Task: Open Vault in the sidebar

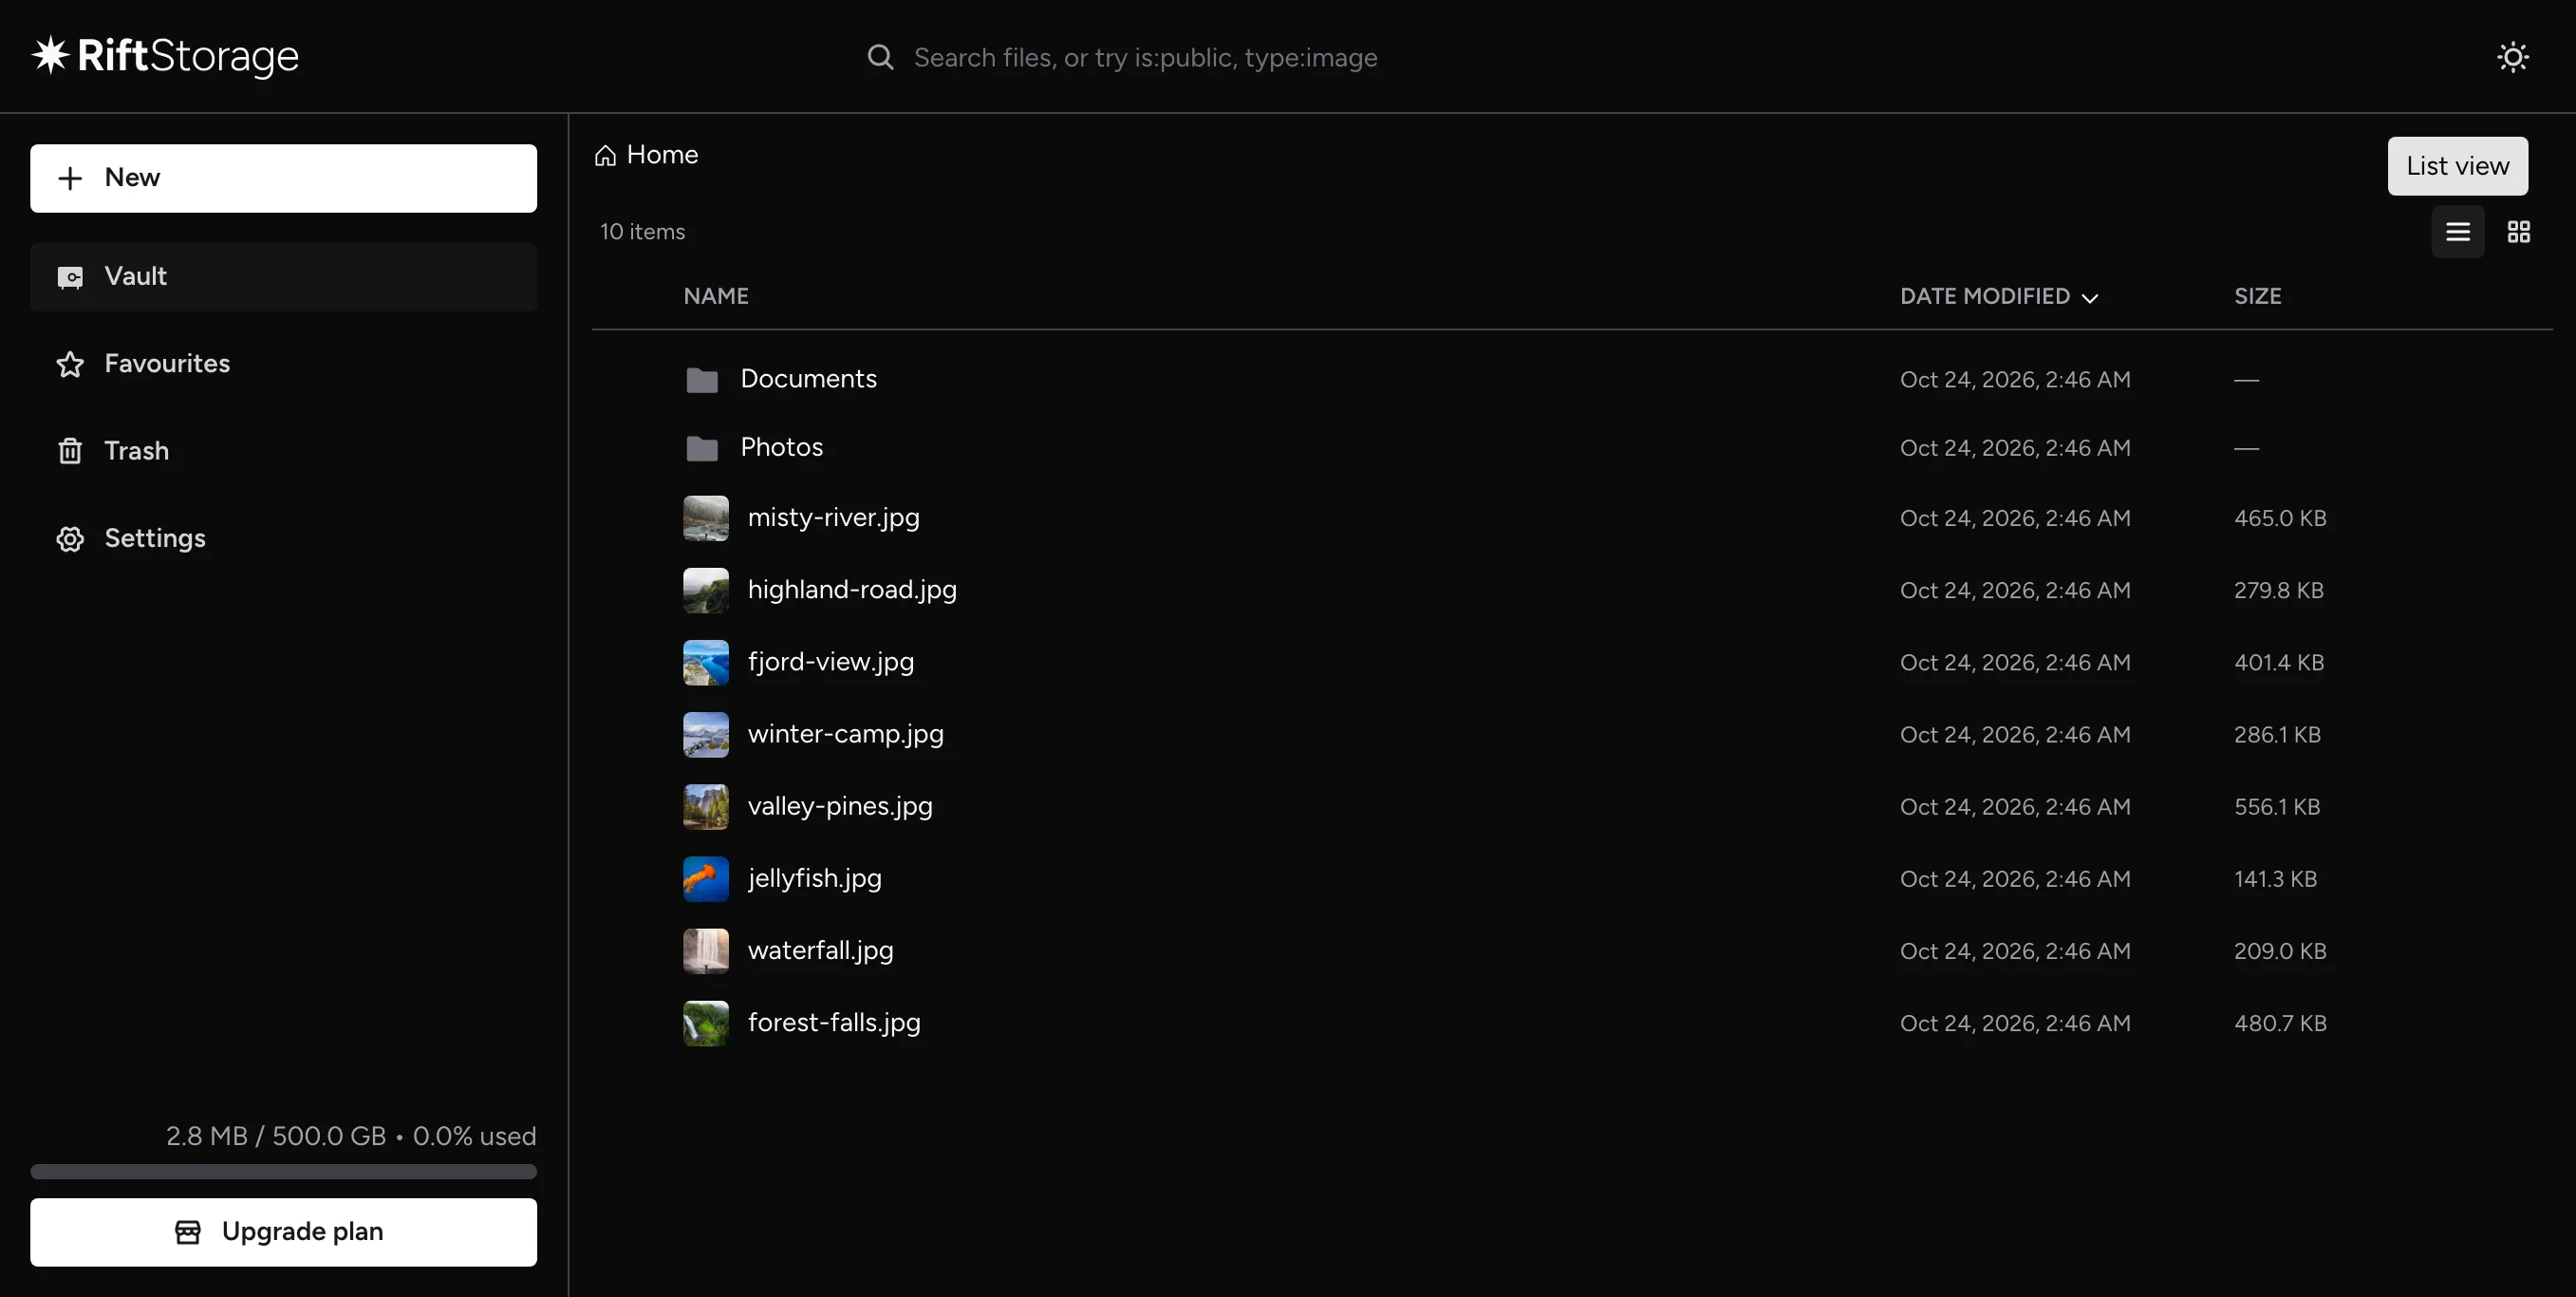Action: point(283,277)
